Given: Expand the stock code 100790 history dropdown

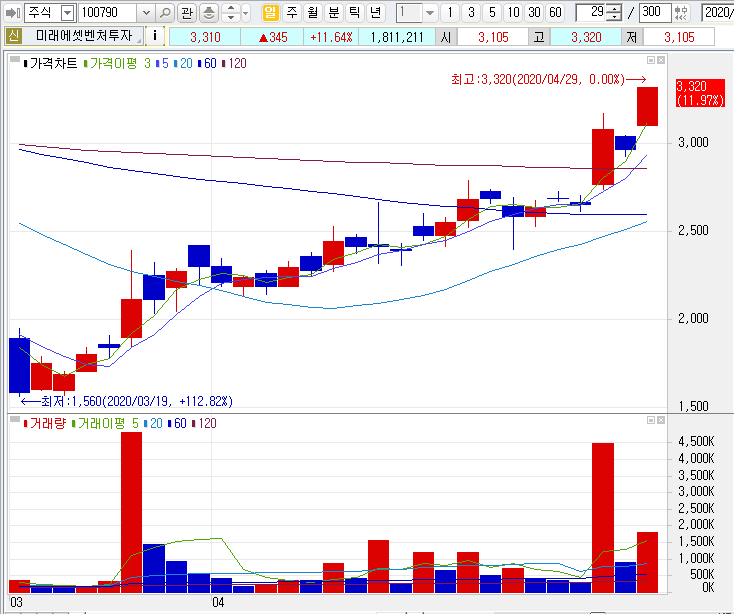Looking at the screenshot, I should coord(146,13).
